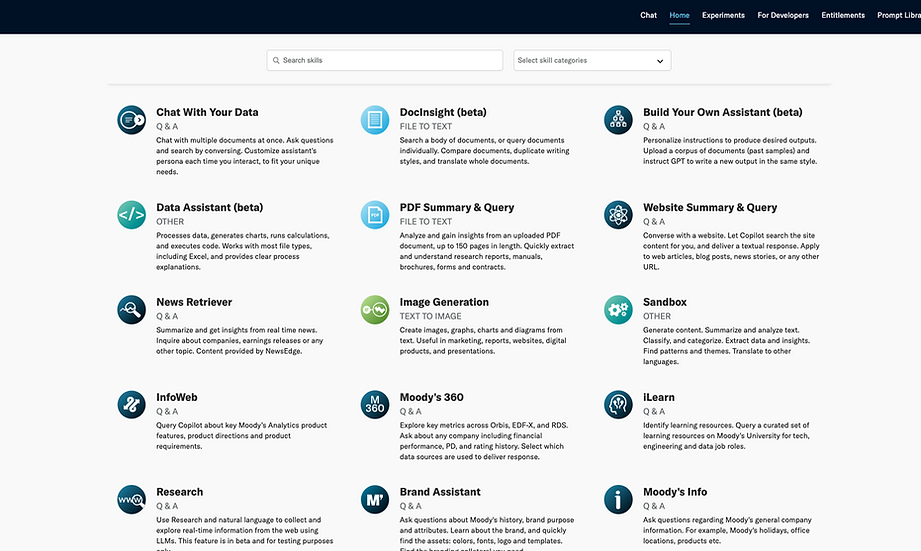Open the Sandbox skill title

pyautogui.click(x=664, y=302)
